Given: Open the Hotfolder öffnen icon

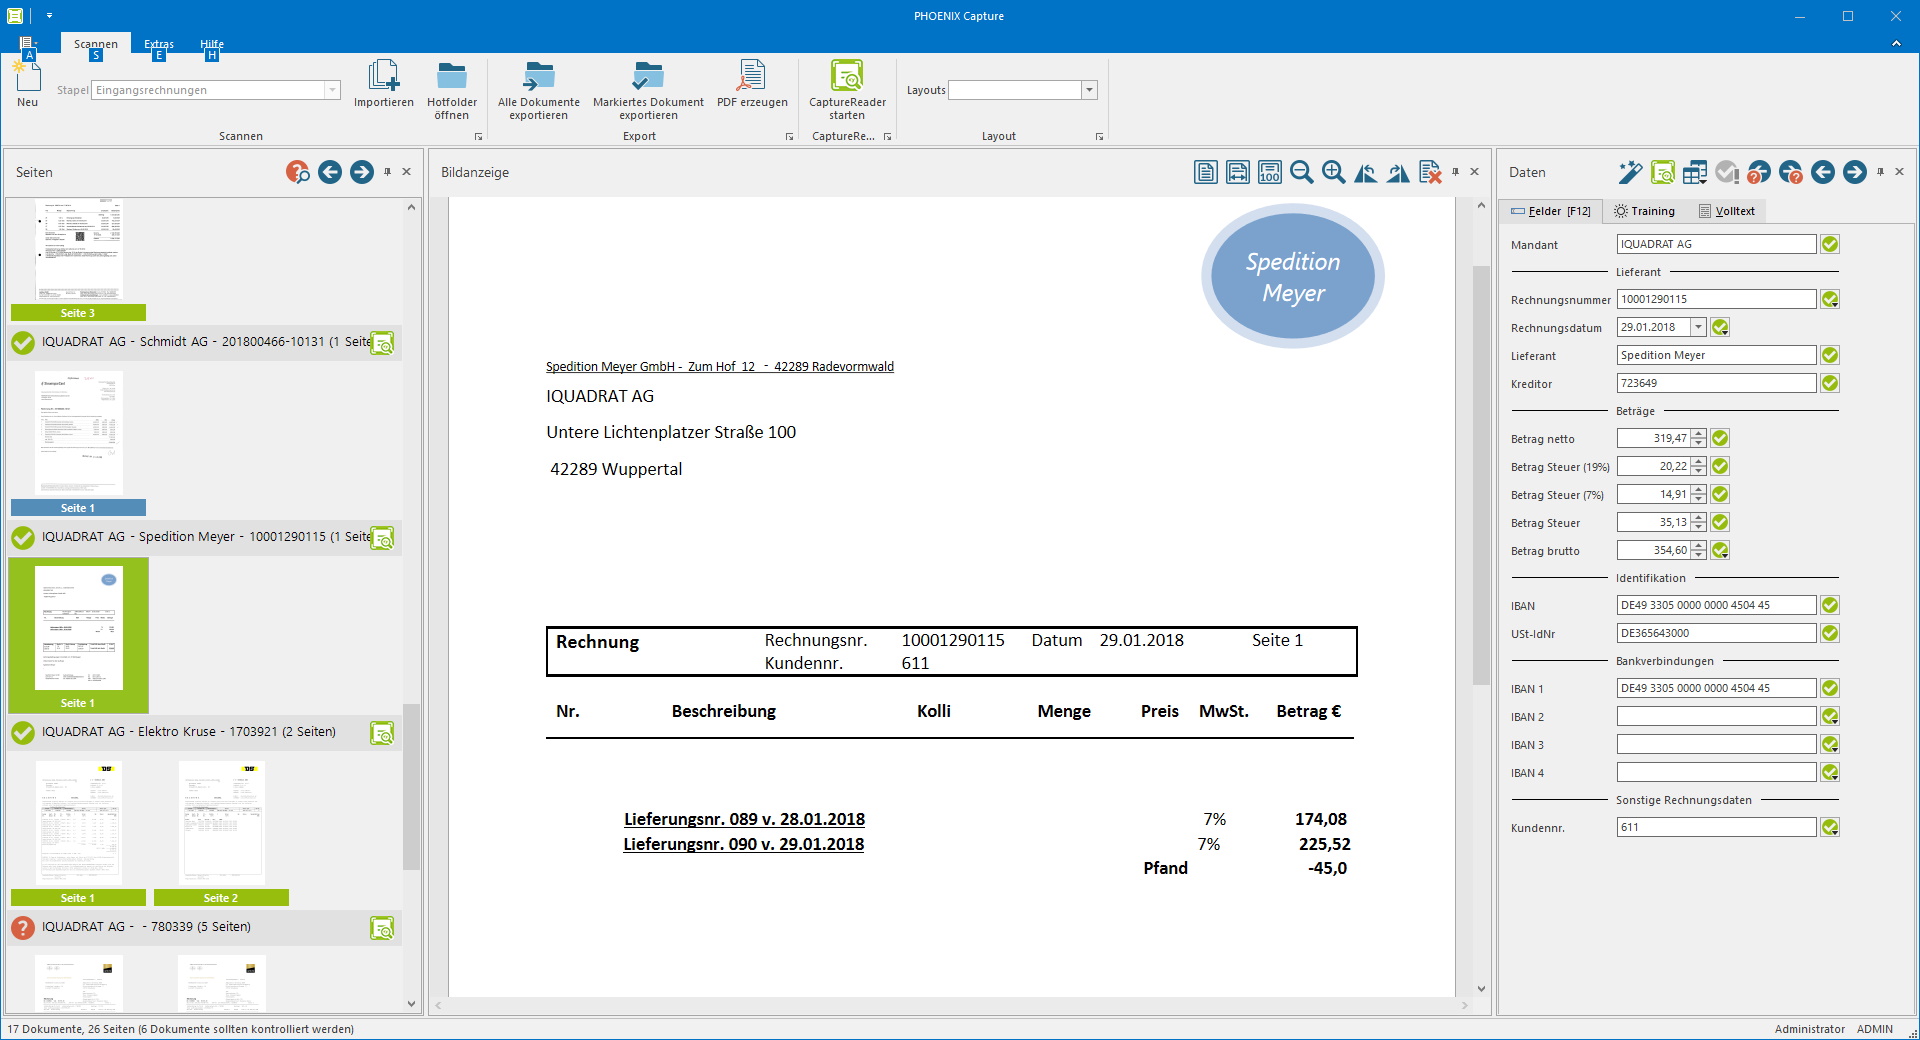Looking at the screenshot, I should [x=452, y=90].
